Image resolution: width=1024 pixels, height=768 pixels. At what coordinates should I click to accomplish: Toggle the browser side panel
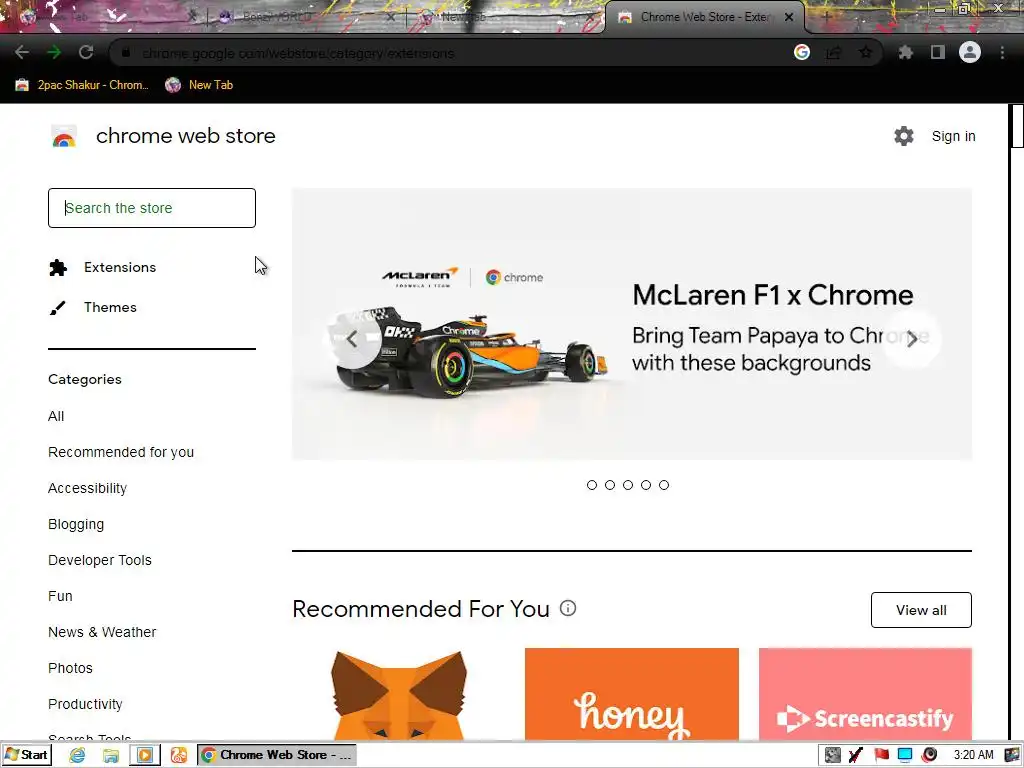(938, 52)
